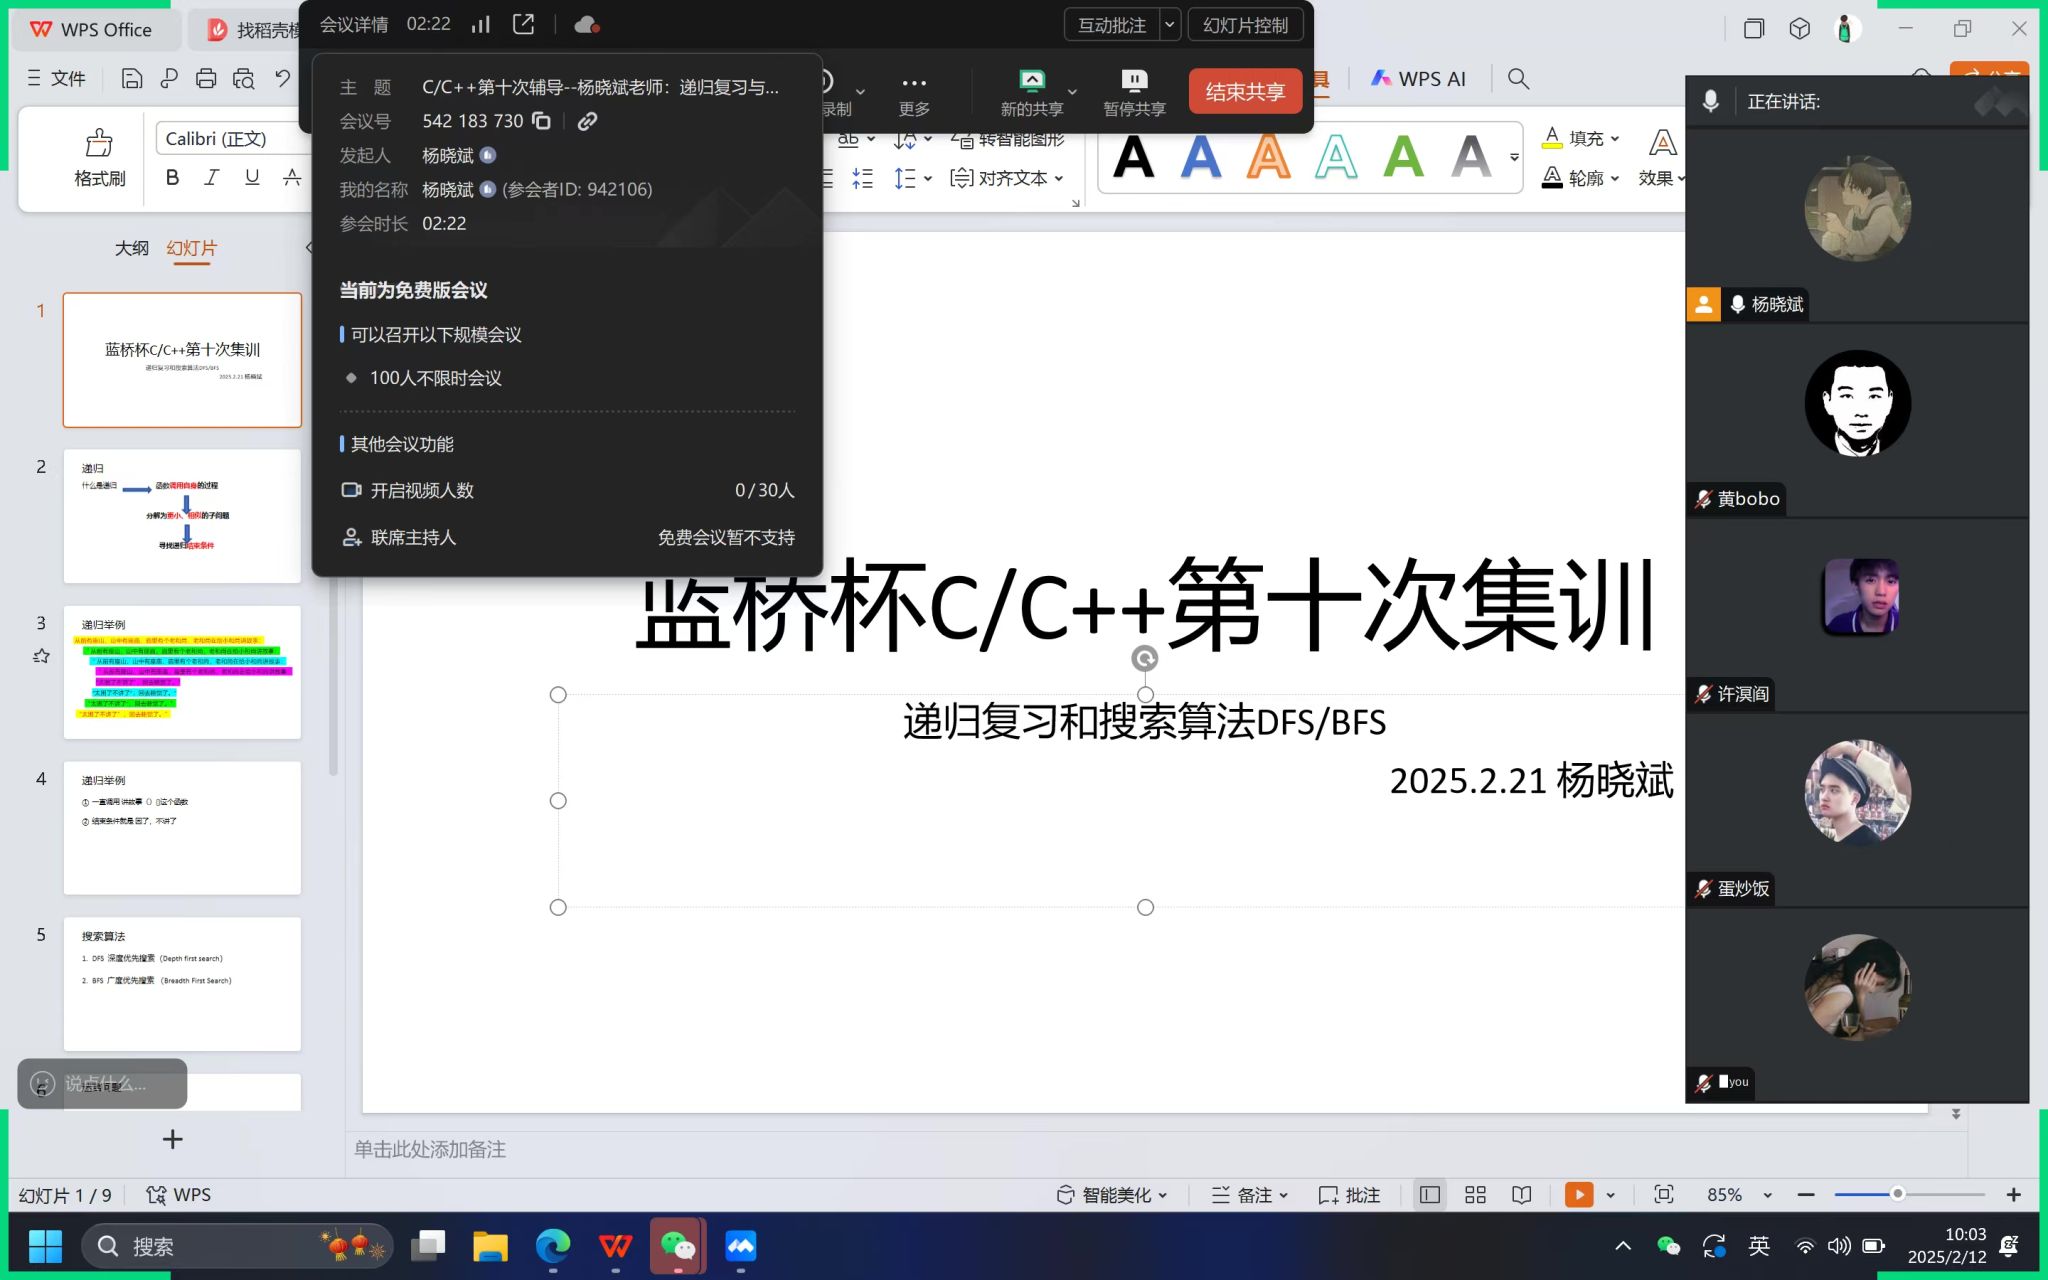Screen dimensions: 2048x1280
Task: Toggle Bold formatting
Action: click(x=172, y=178)
